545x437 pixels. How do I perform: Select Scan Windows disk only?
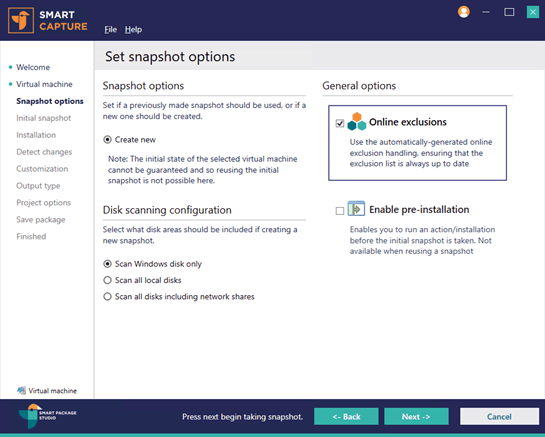pyautogui.click(x=107, y=264)
